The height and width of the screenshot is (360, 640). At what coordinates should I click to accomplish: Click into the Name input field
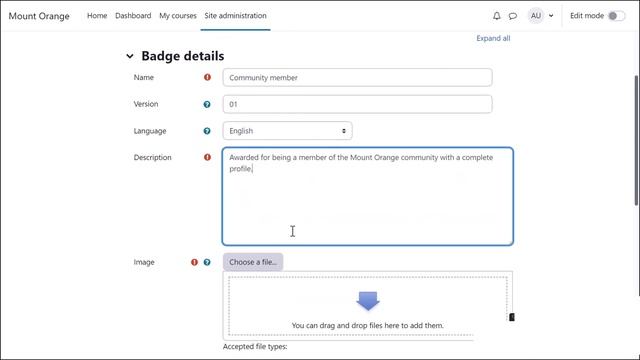[x=358, y=77]
